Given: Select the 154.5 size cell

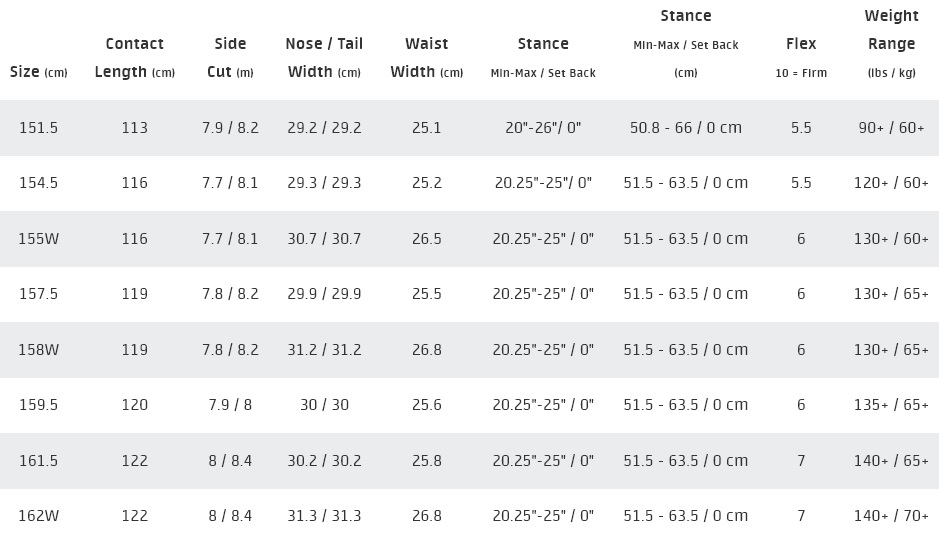Looking at the screenshot, I should (39, 183).
